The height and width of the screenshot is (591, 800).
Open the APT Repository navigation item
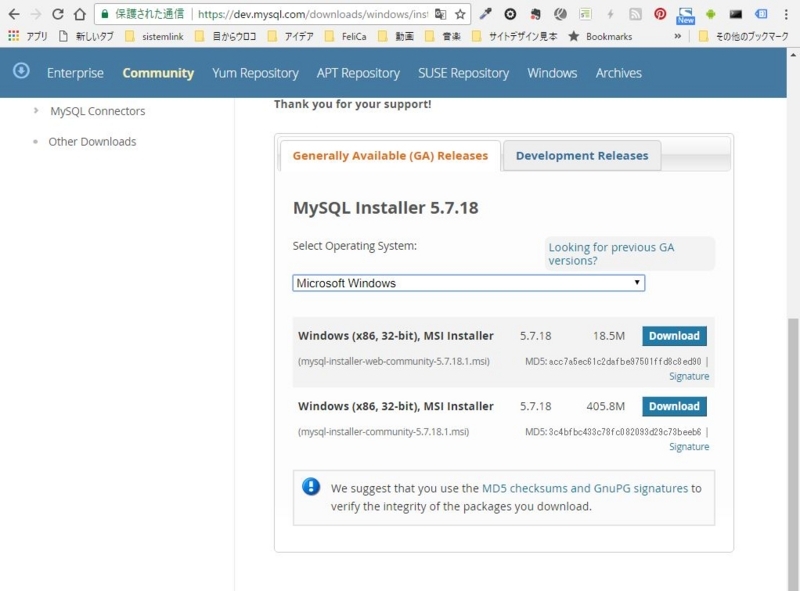(358, 73)
